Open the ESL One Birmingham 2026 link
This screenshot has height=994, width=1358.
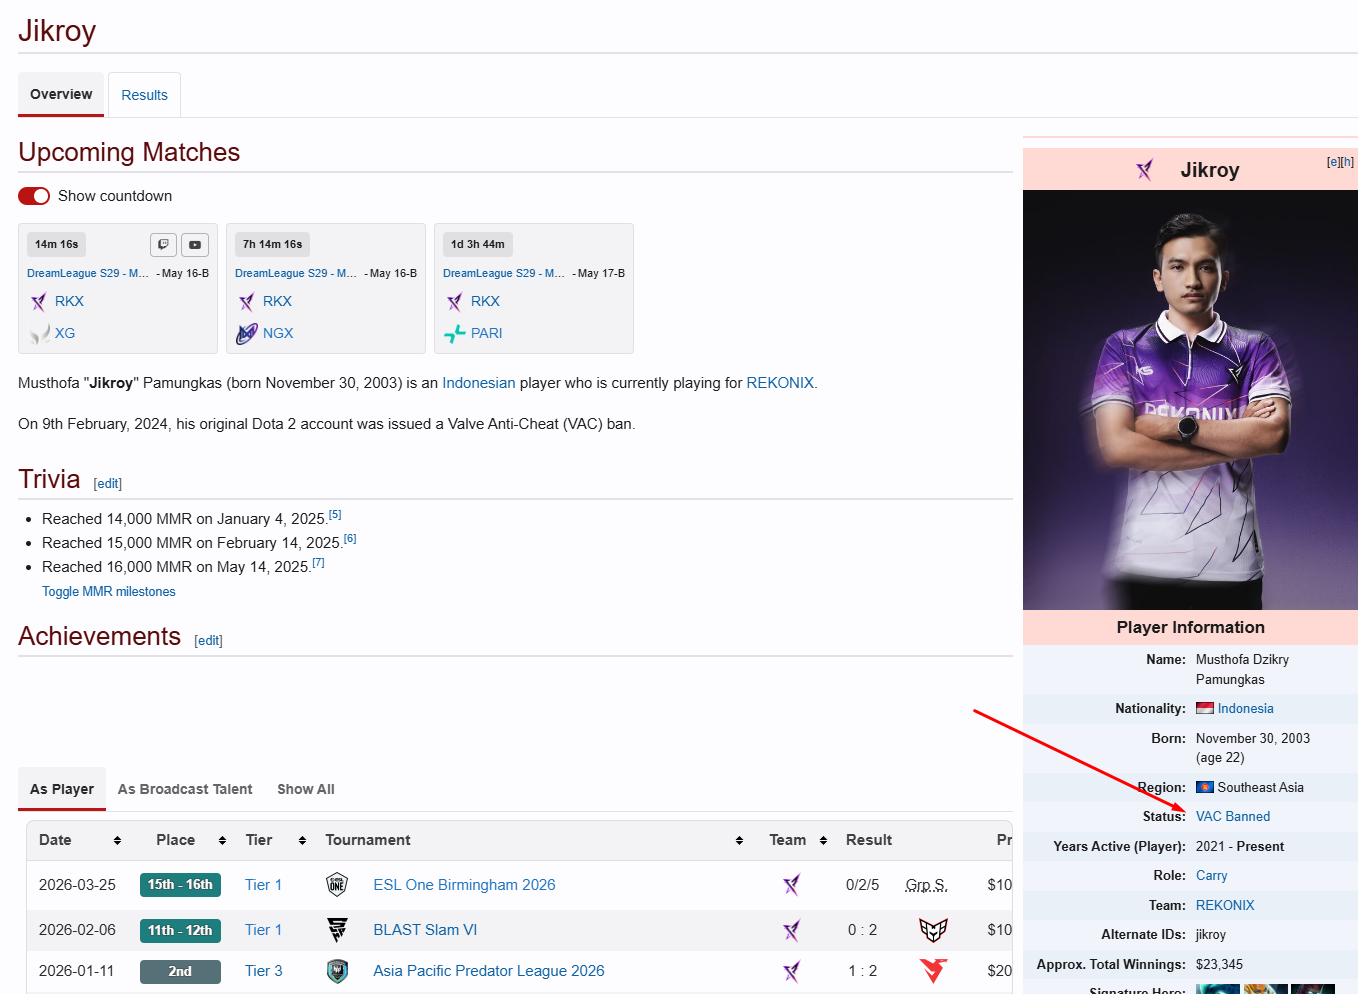pos(464,885)
